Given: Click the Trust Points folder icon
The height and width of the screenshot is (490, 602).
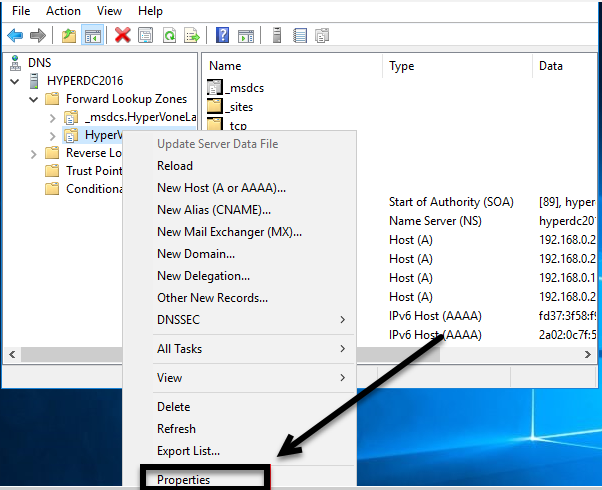Looking at the screenshot, I should [52, 171].
